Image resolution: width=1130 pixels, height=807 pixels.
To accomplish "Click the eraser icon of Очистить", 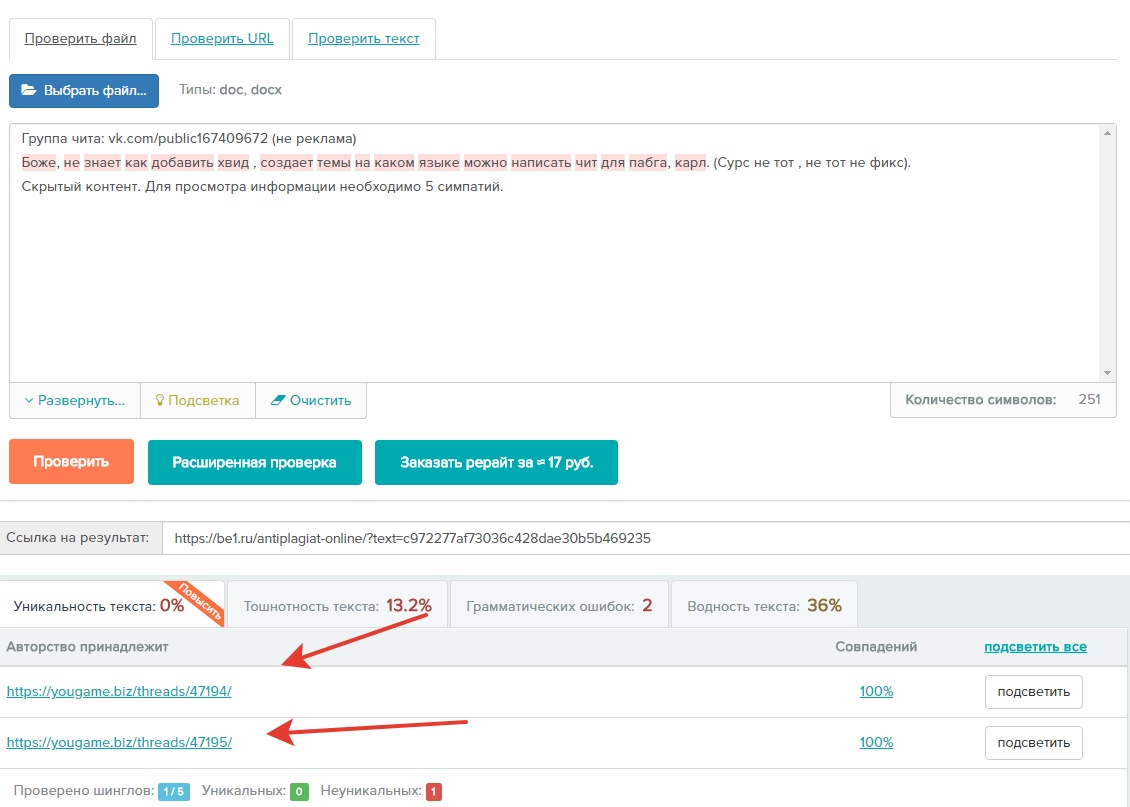I will 277,400.
